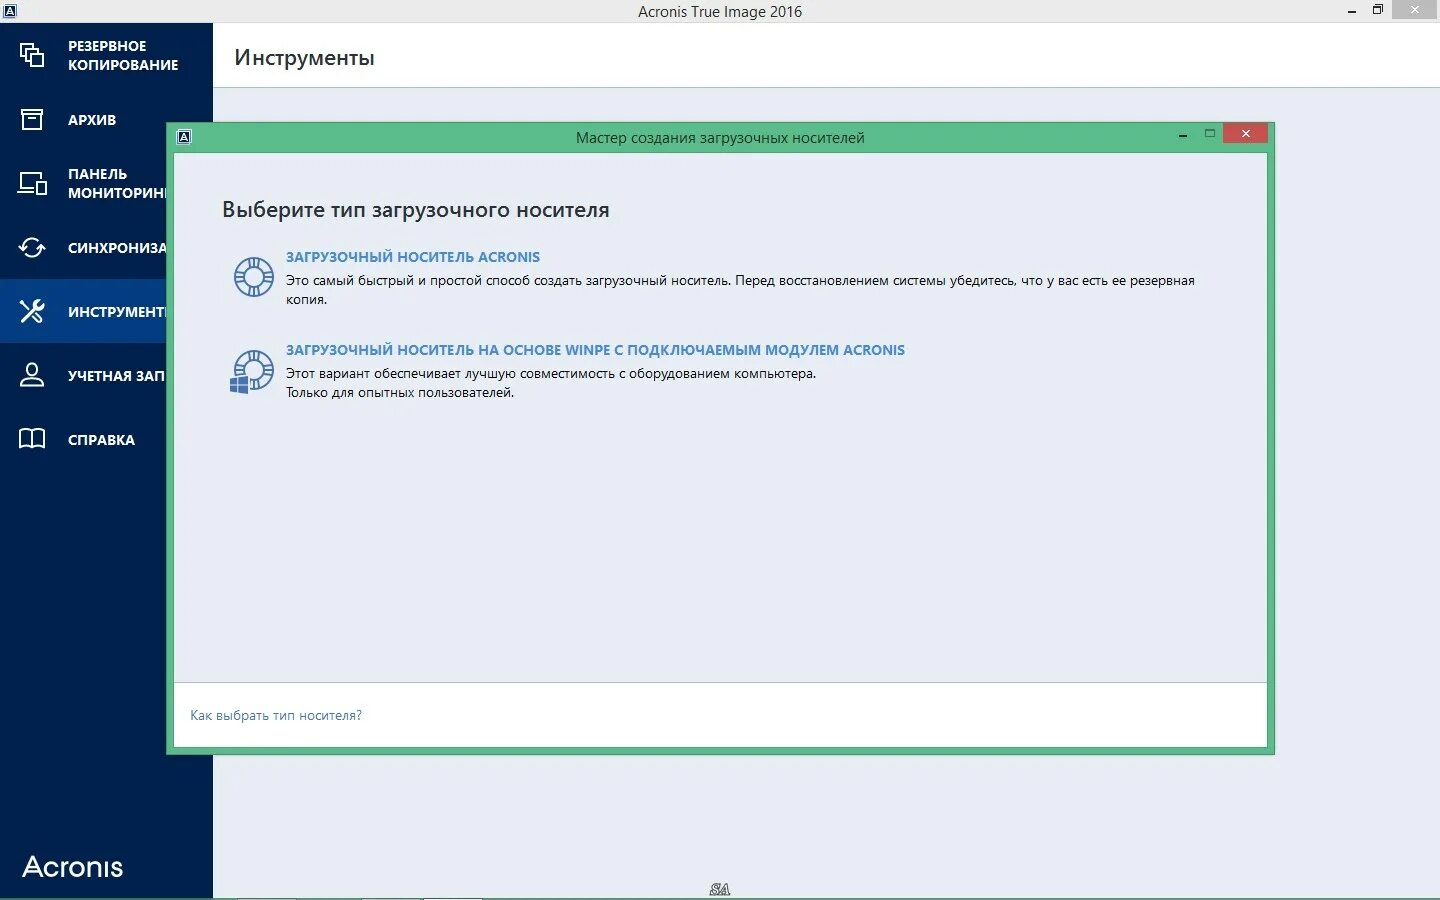
Task: Open УЧЕТНАЯ ЗАПИСЬ section
Action: pos(116,376)
